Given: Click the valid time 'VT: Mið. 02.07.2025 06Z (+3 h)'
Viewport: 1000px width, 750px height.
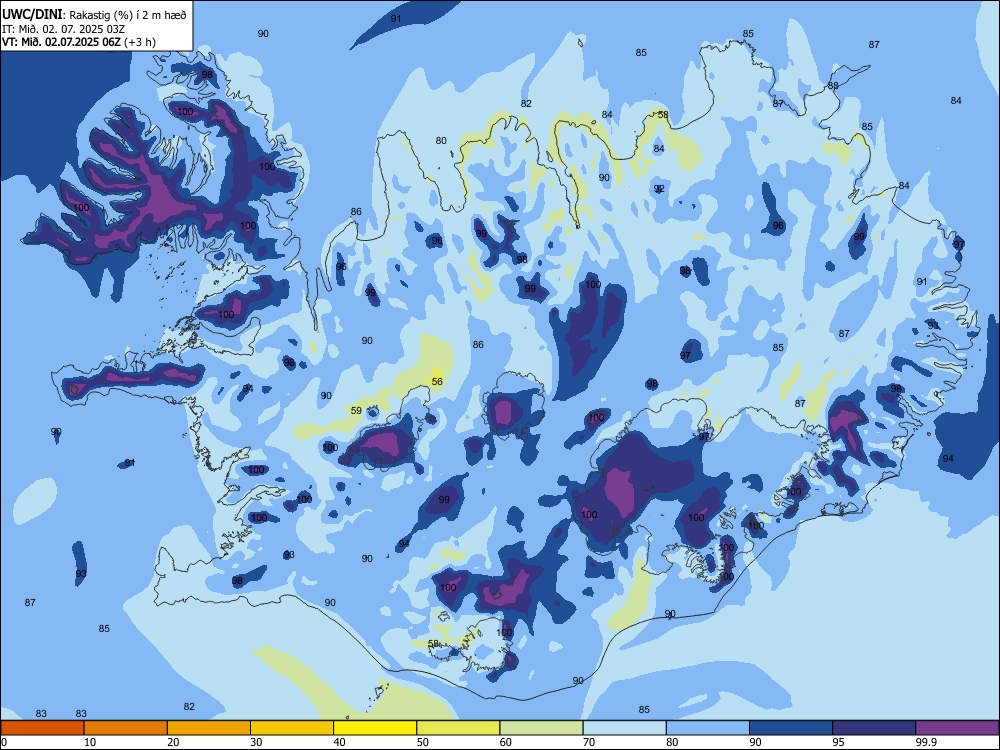Looking at the screenshot, I should [78, 42].
